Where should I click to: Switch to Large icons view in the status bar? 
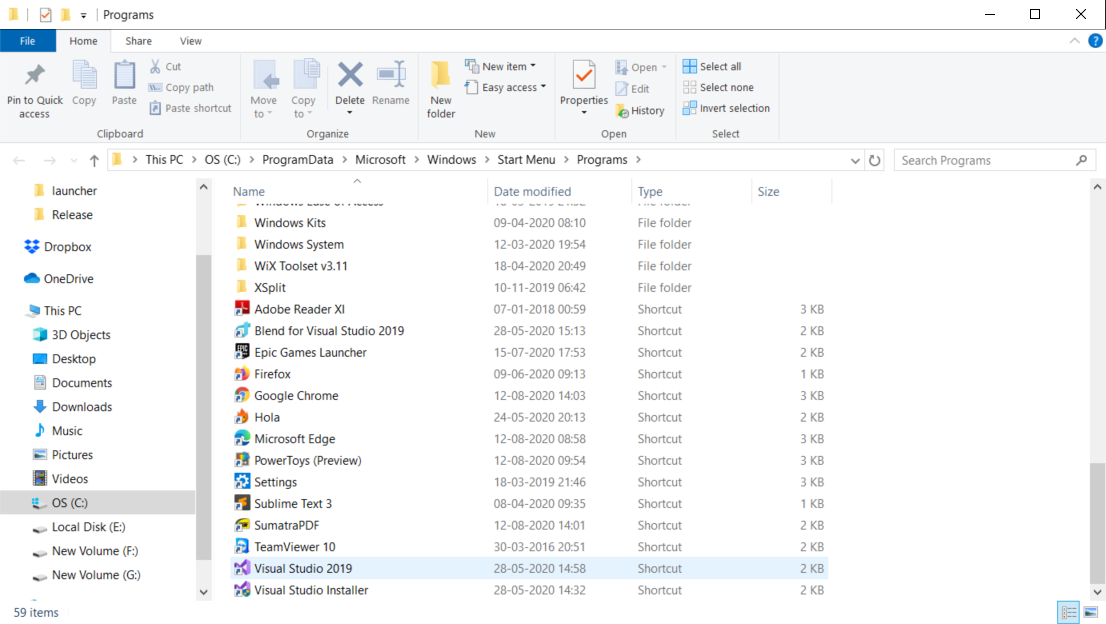tap(1090, 612)
